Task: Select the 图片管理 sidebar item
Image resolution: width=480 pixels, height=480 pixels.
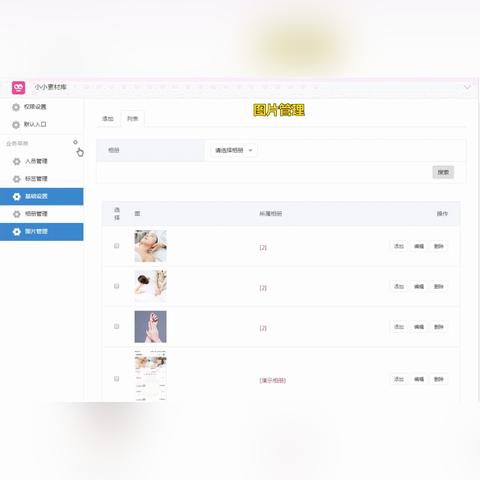Action: 42,232
